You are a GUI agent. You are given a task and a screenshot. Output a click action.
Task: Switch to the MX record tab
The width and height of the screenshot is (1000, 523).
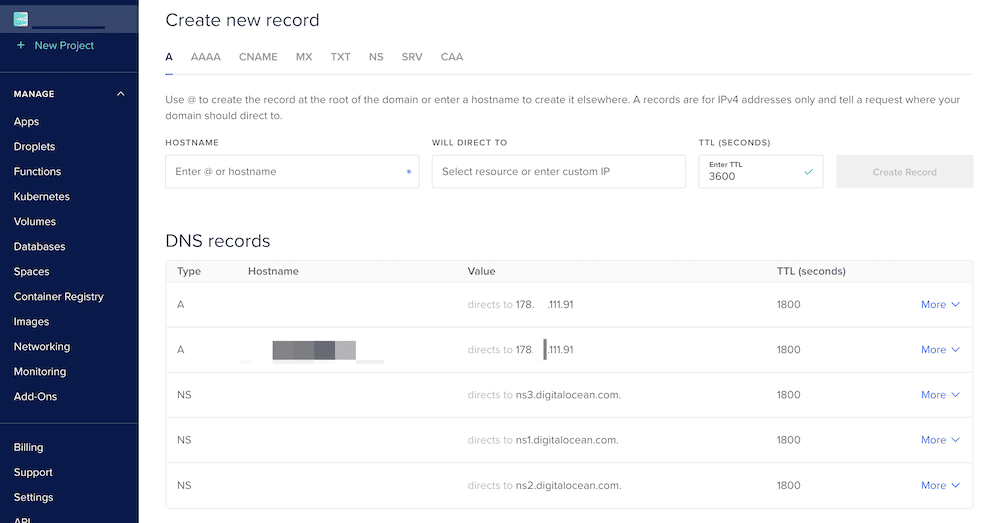(304, 57)
